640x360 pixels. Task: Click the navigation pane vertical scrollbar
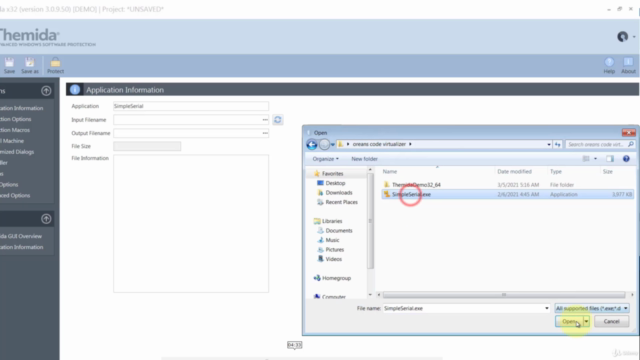coord(370,221)
